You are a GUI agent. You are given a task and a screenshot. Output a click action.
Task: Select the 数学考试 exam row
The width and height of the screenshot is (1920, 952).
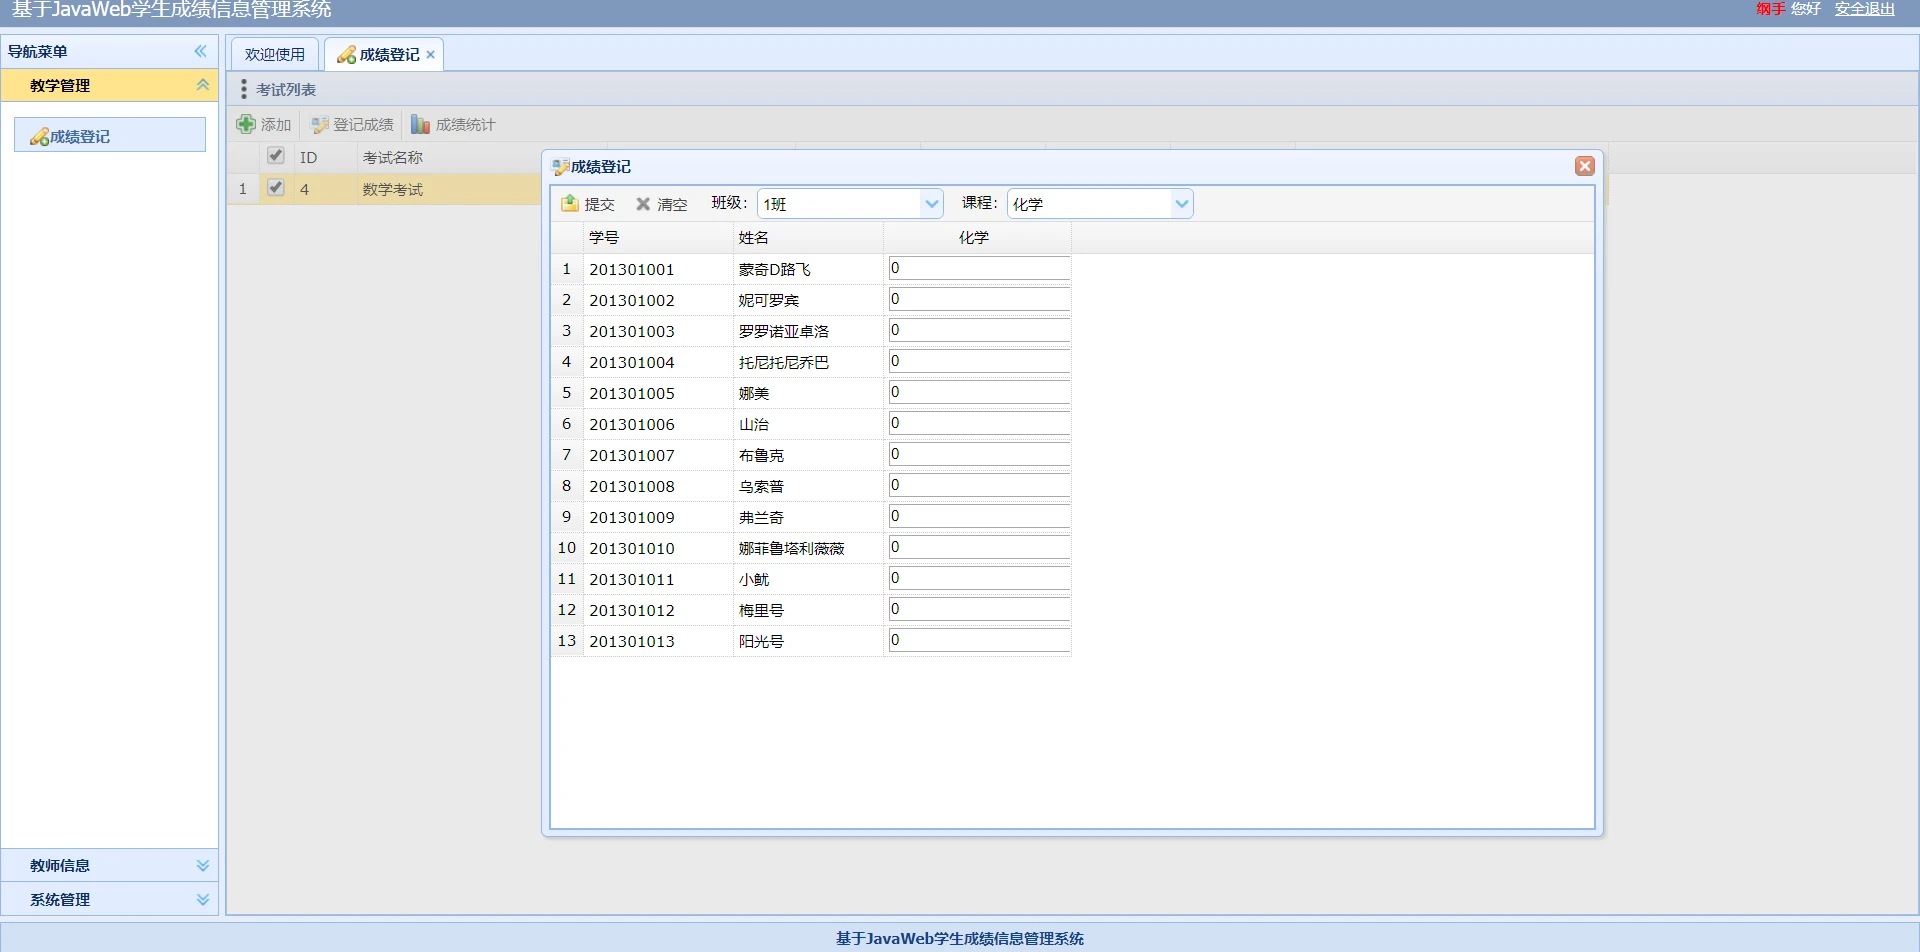pos(393,189)
